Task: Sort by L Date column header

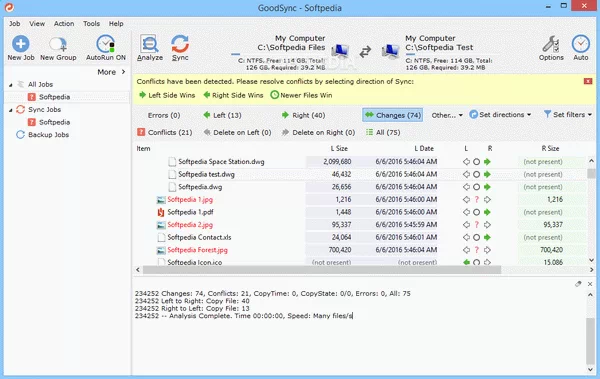Action: (424, 149)
